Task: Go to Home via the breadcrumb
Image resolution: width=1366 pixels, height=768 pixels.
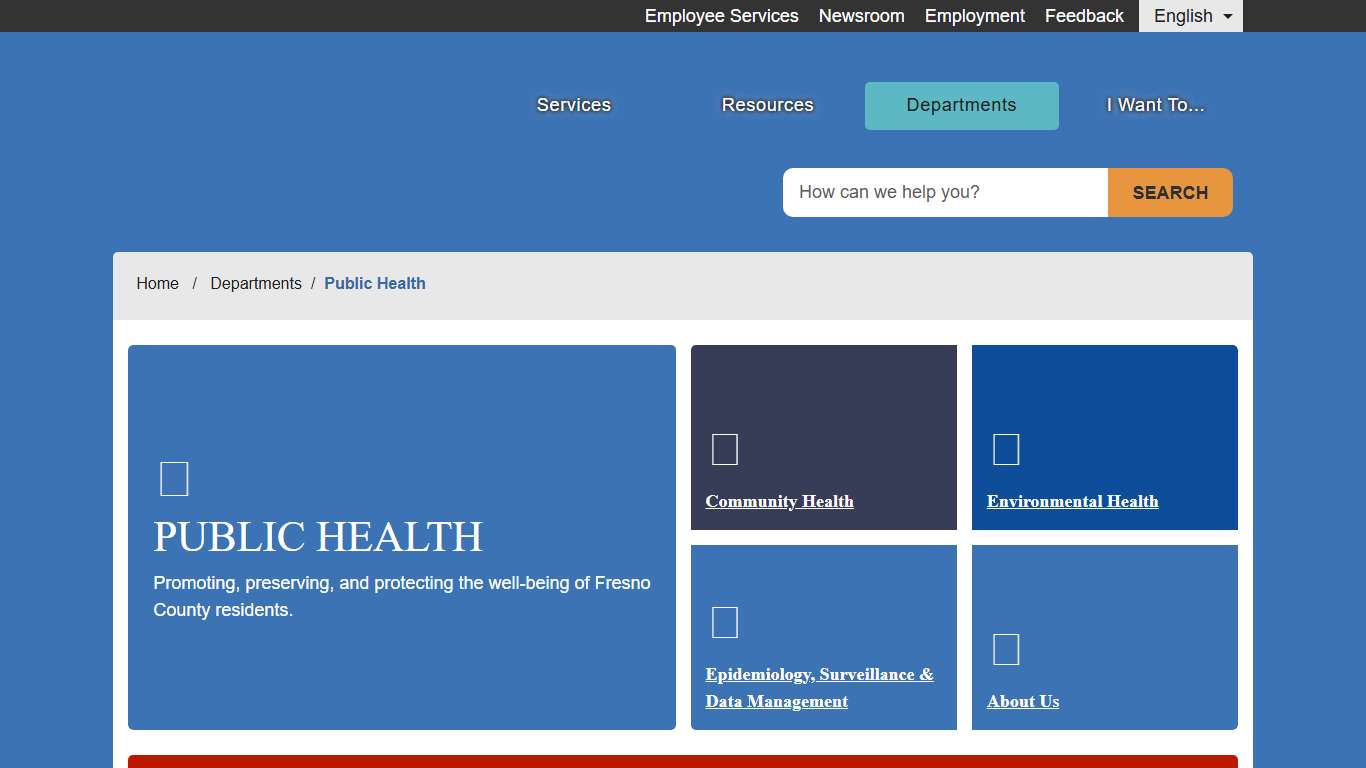Action: [157, 283]
